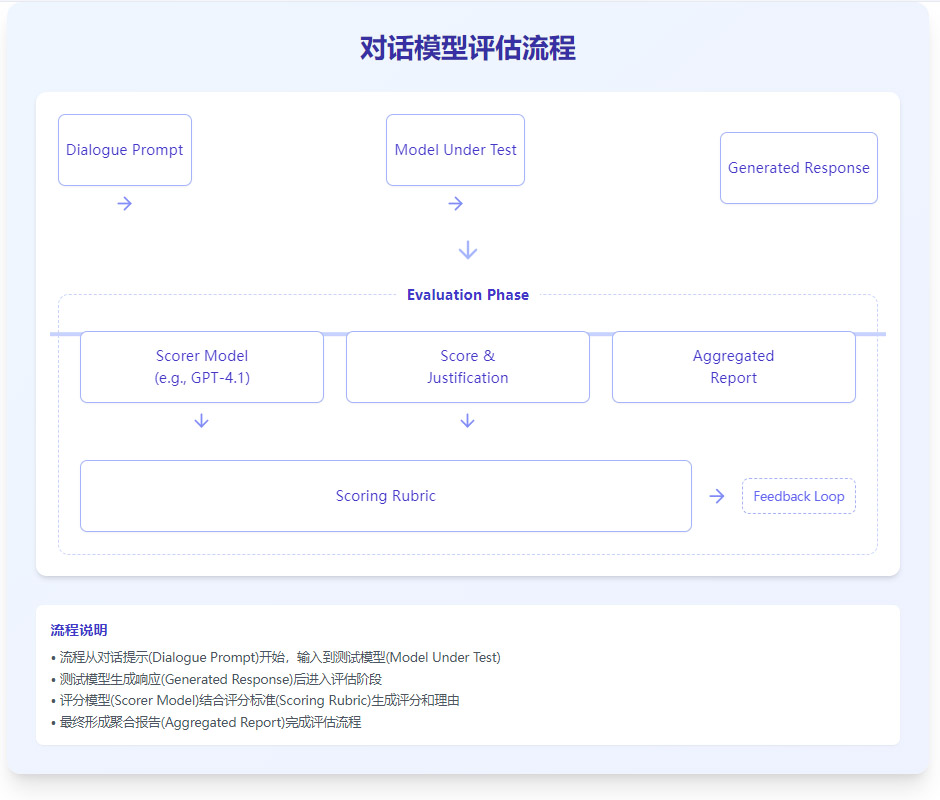Click the 对话模型评估流程 page title
Screen dimensions: 940x800
point(467,48)
